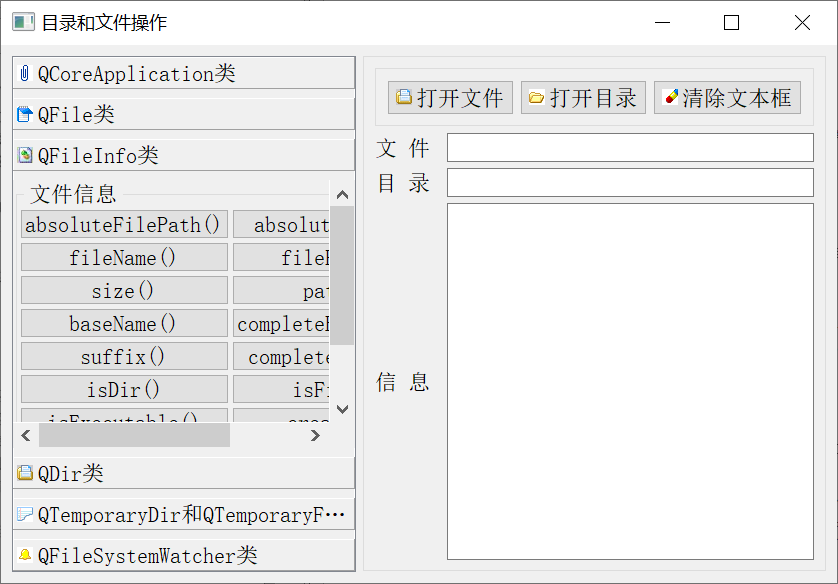Click the isDir() button

click(x=124, y=389)
